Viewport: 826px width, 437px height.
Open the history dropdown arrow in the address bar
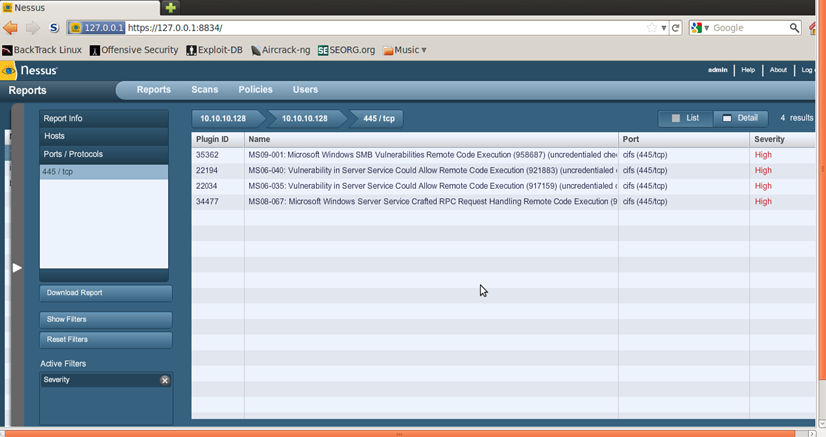point(664,28)
